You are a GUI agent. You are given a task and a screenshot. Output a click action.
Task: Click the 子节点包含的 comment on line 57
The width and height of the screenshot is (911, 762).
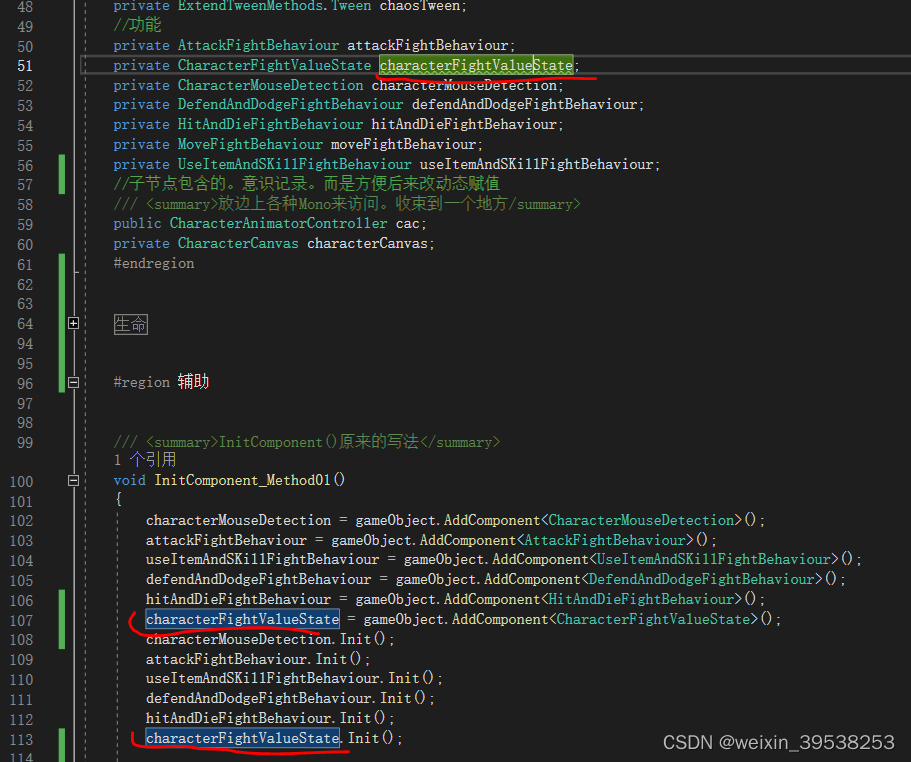coord(306,184)
